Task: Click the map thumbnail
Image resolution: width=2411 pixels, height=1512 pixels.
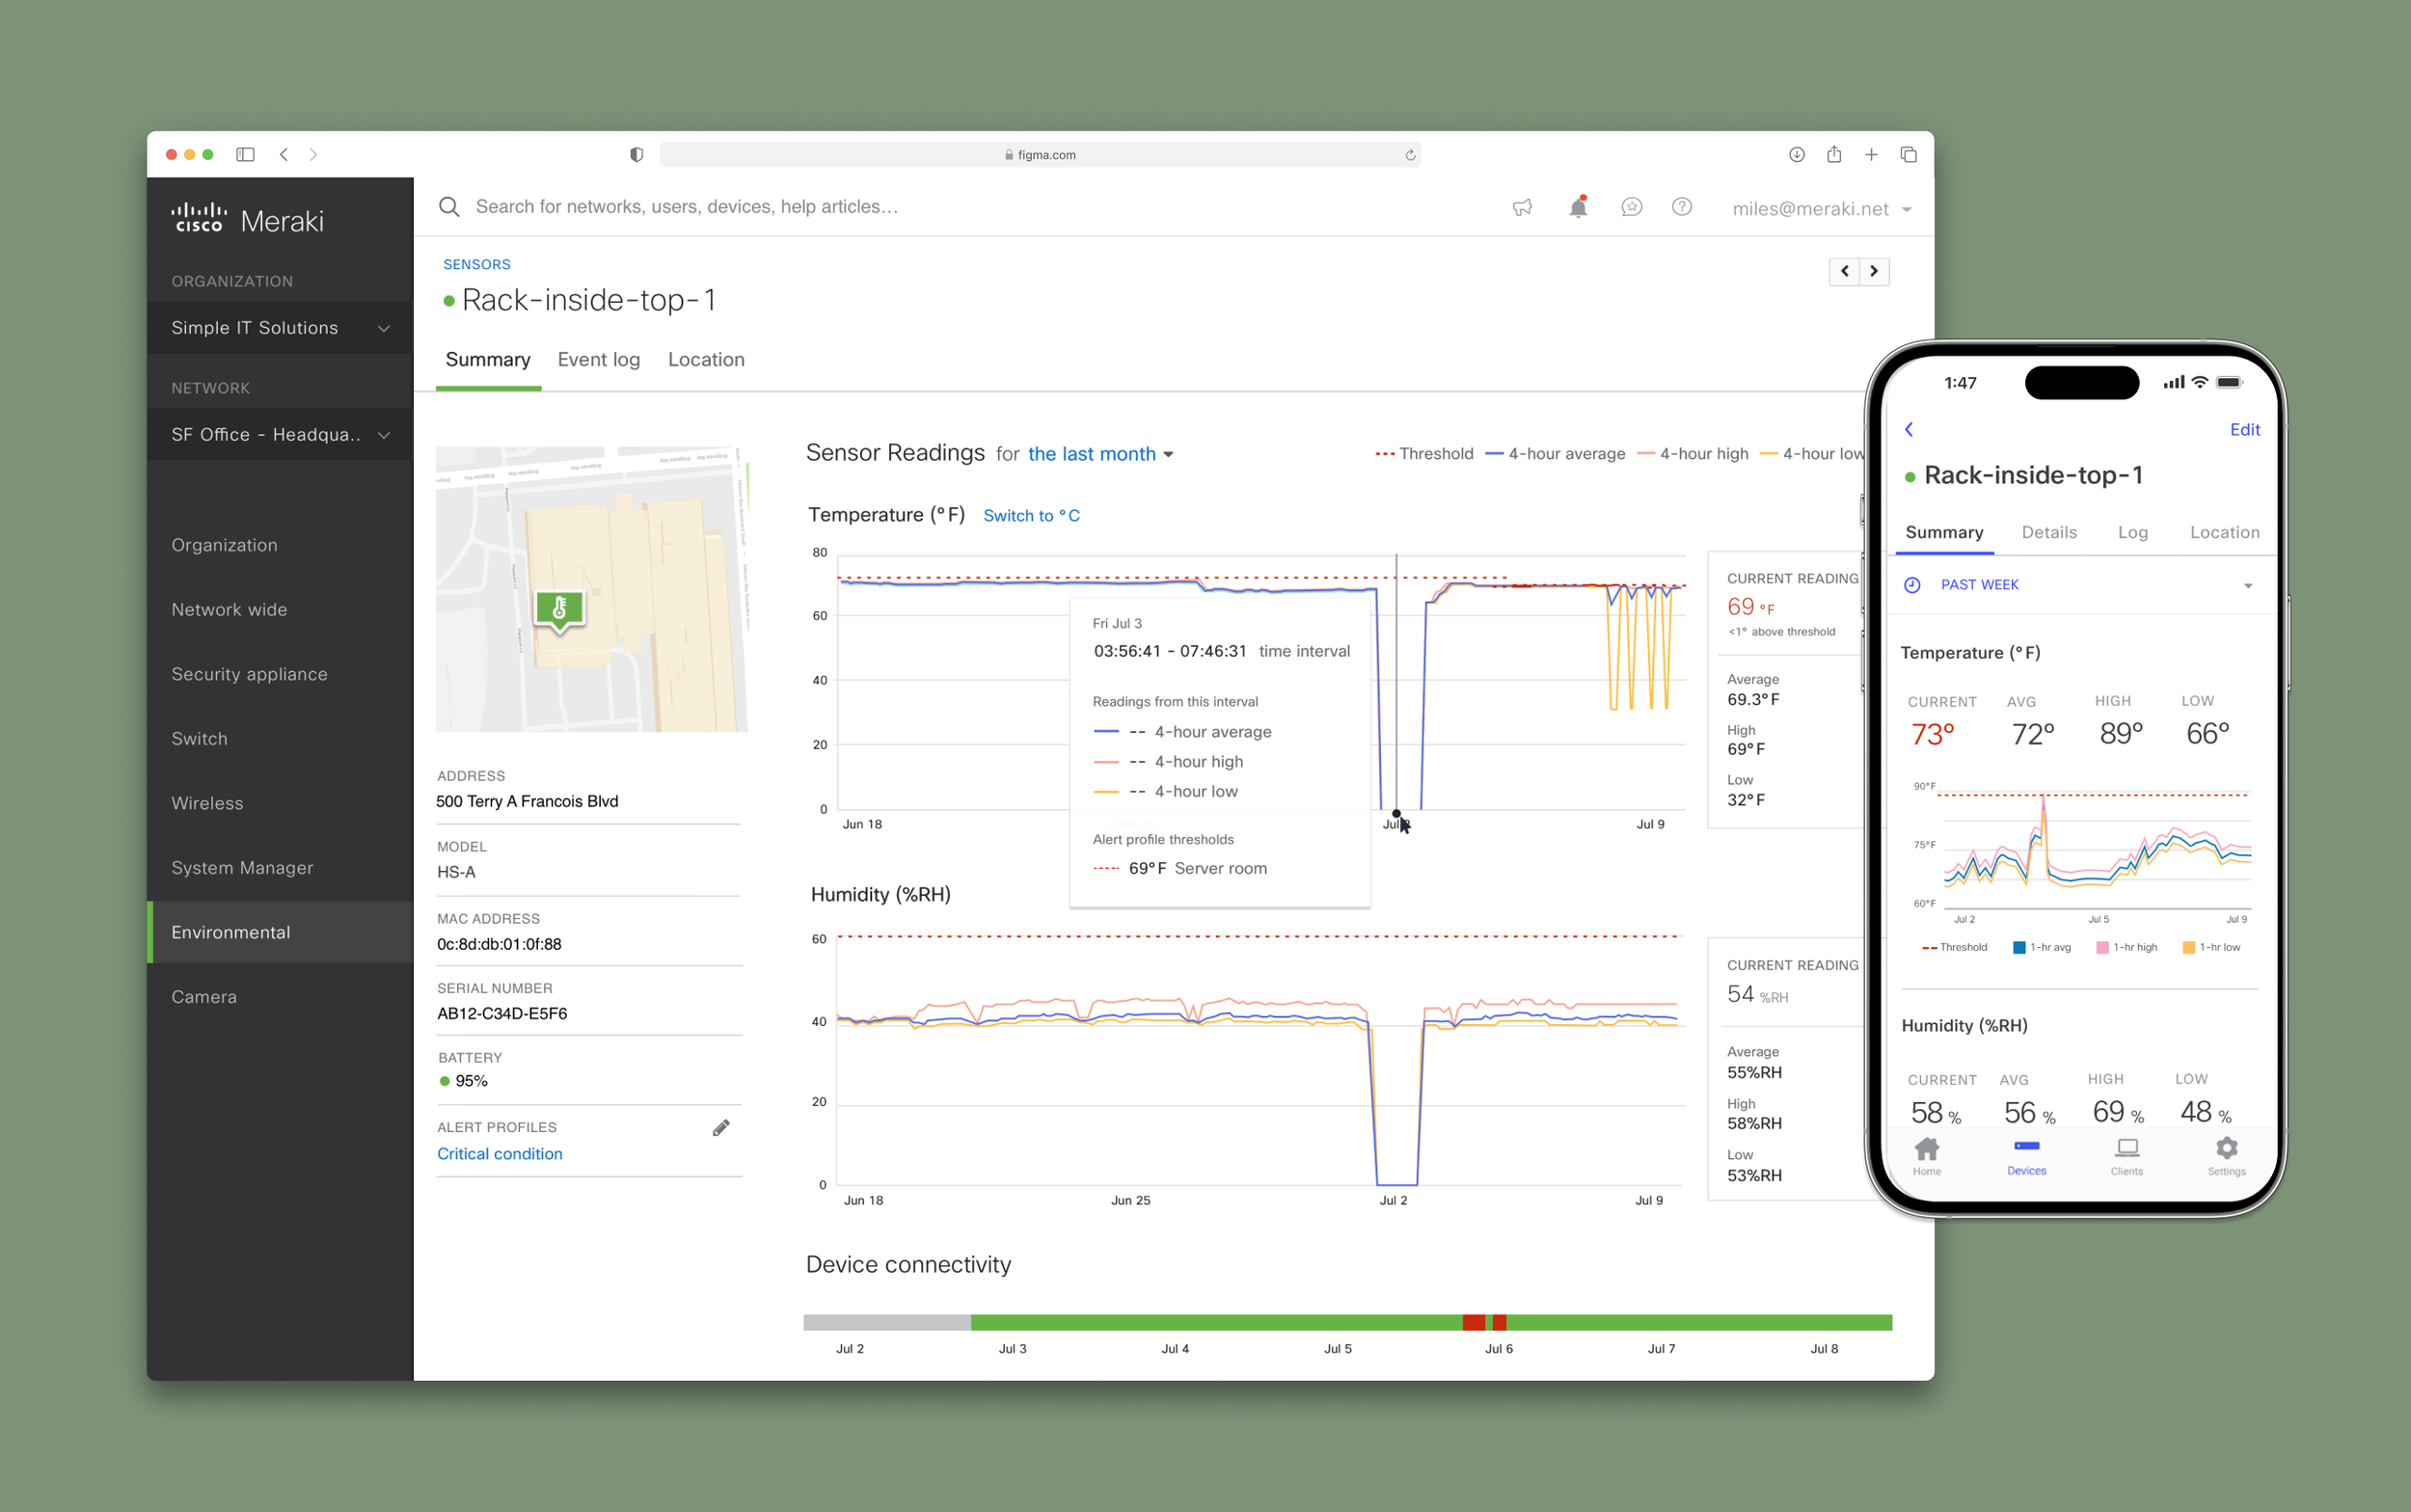Action: pyautogui.click(x=592, y=589)
